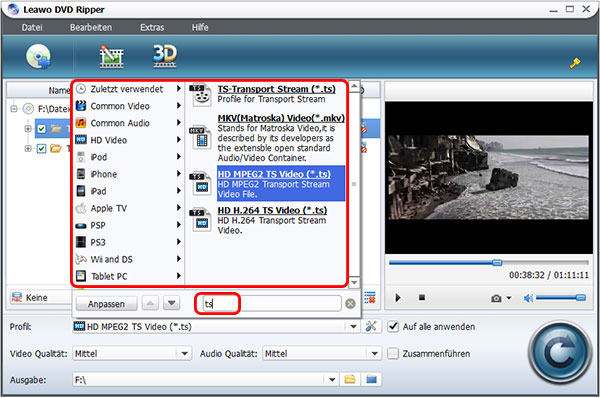Image resolution: width=600 pixels, height=398 pixels.
Task: Open profile settings wrench icon
Action: [371, 326]
